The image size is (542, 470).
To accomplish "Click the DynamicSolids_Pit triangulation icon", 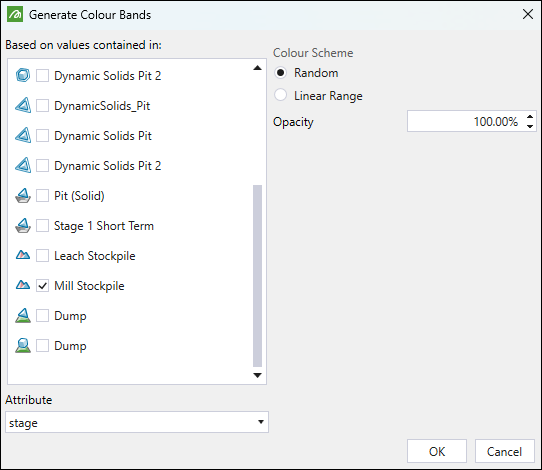I will (23, 105).
